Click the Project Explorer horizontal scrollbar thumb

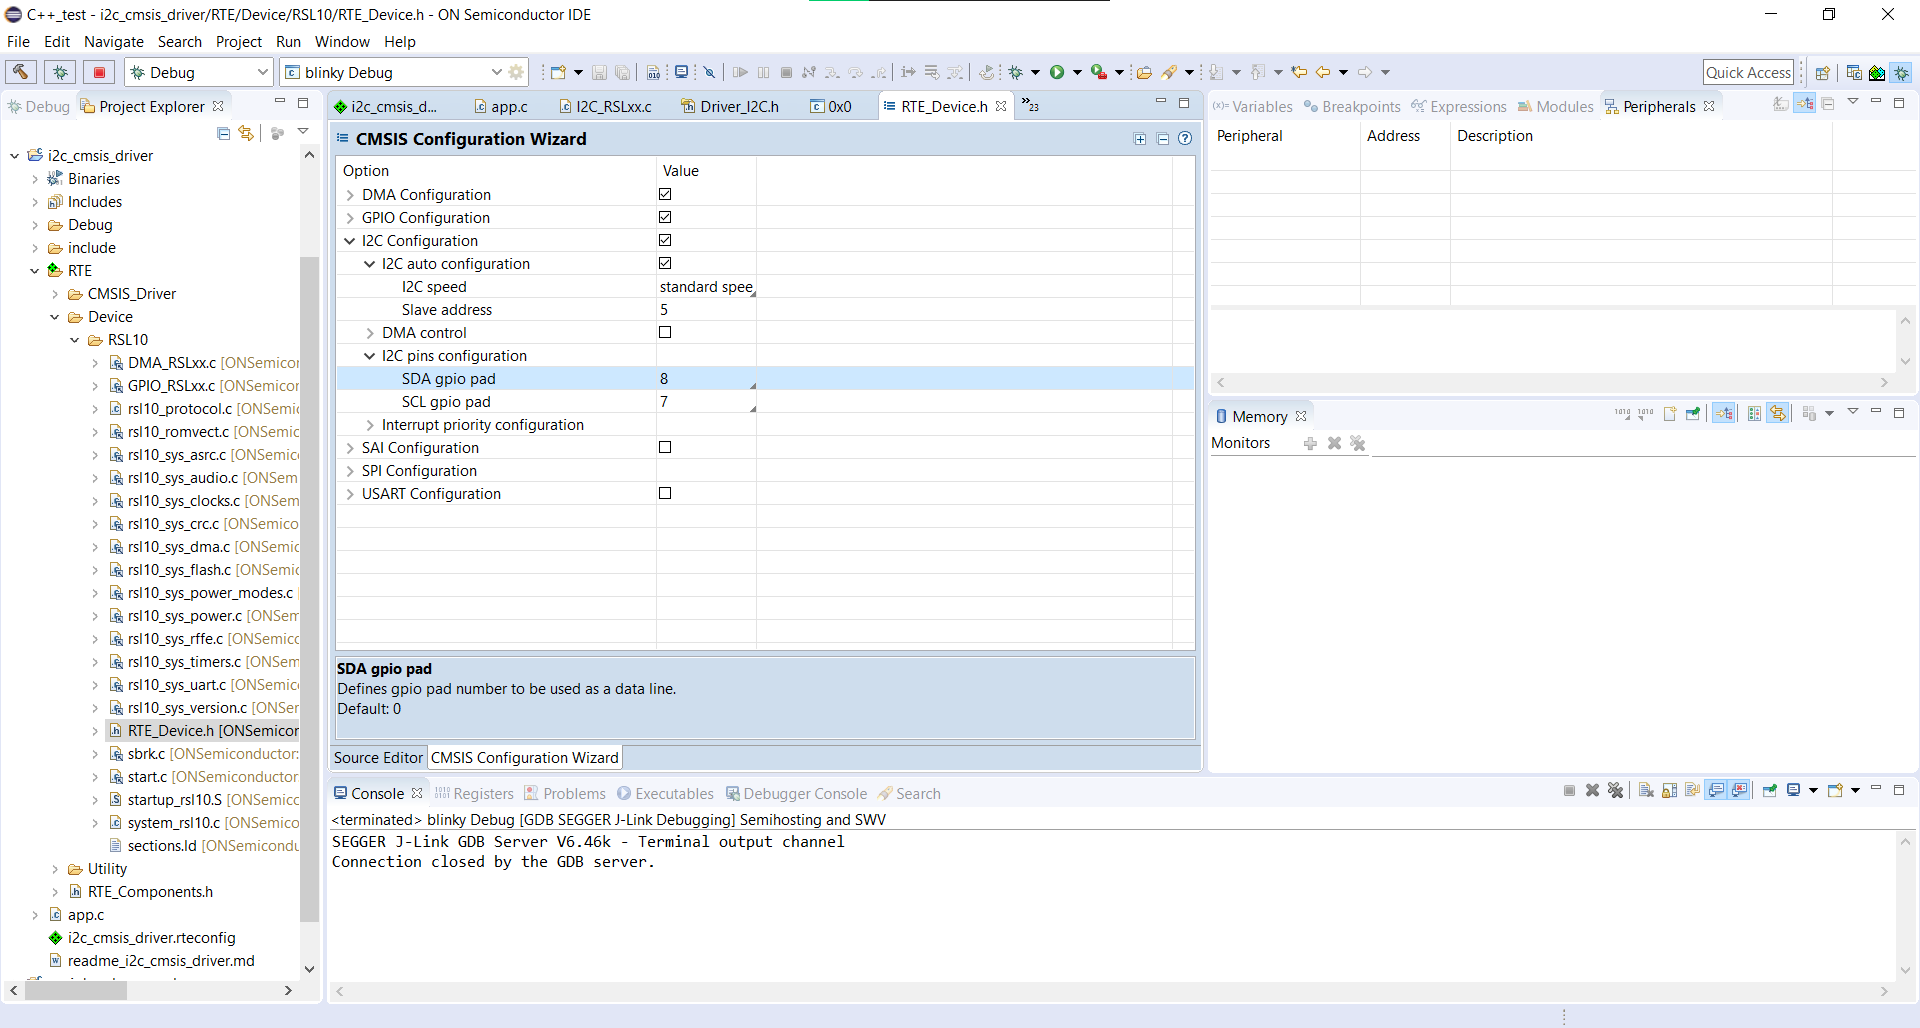click(x=76, y=991)
